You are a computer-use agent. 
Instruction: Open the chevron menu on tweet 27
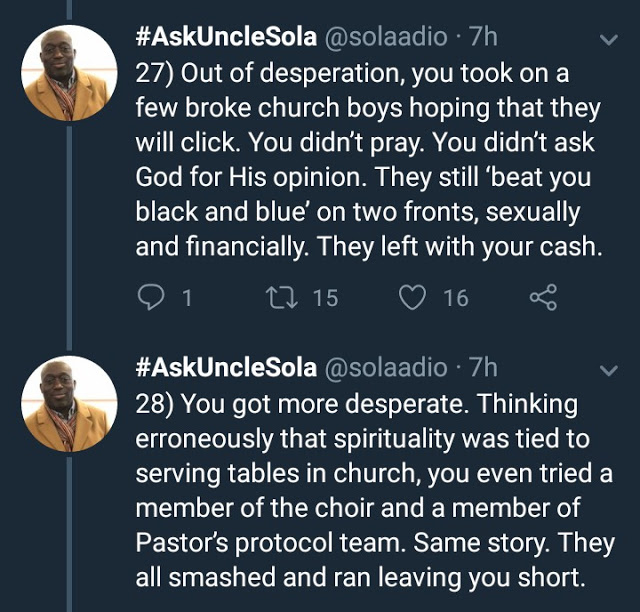[607, 41]
